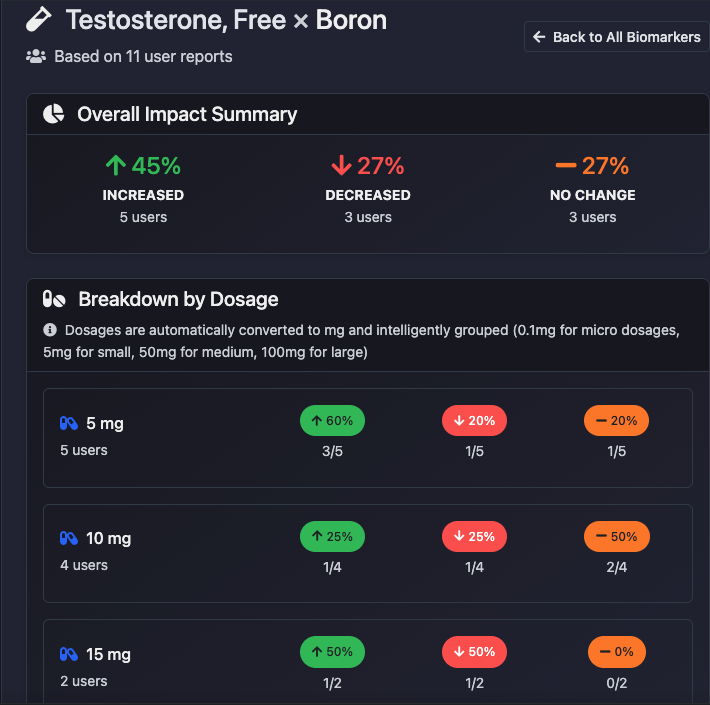Select the orange 0% badge for 15 mg
The height and width of the screenshot is (705, 710).
coord(616,652)
